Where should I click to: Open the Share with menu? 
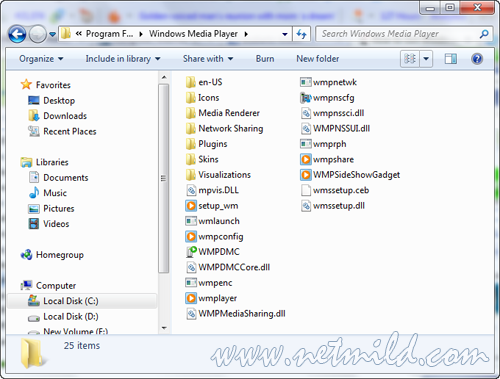(x=208, y=59)
